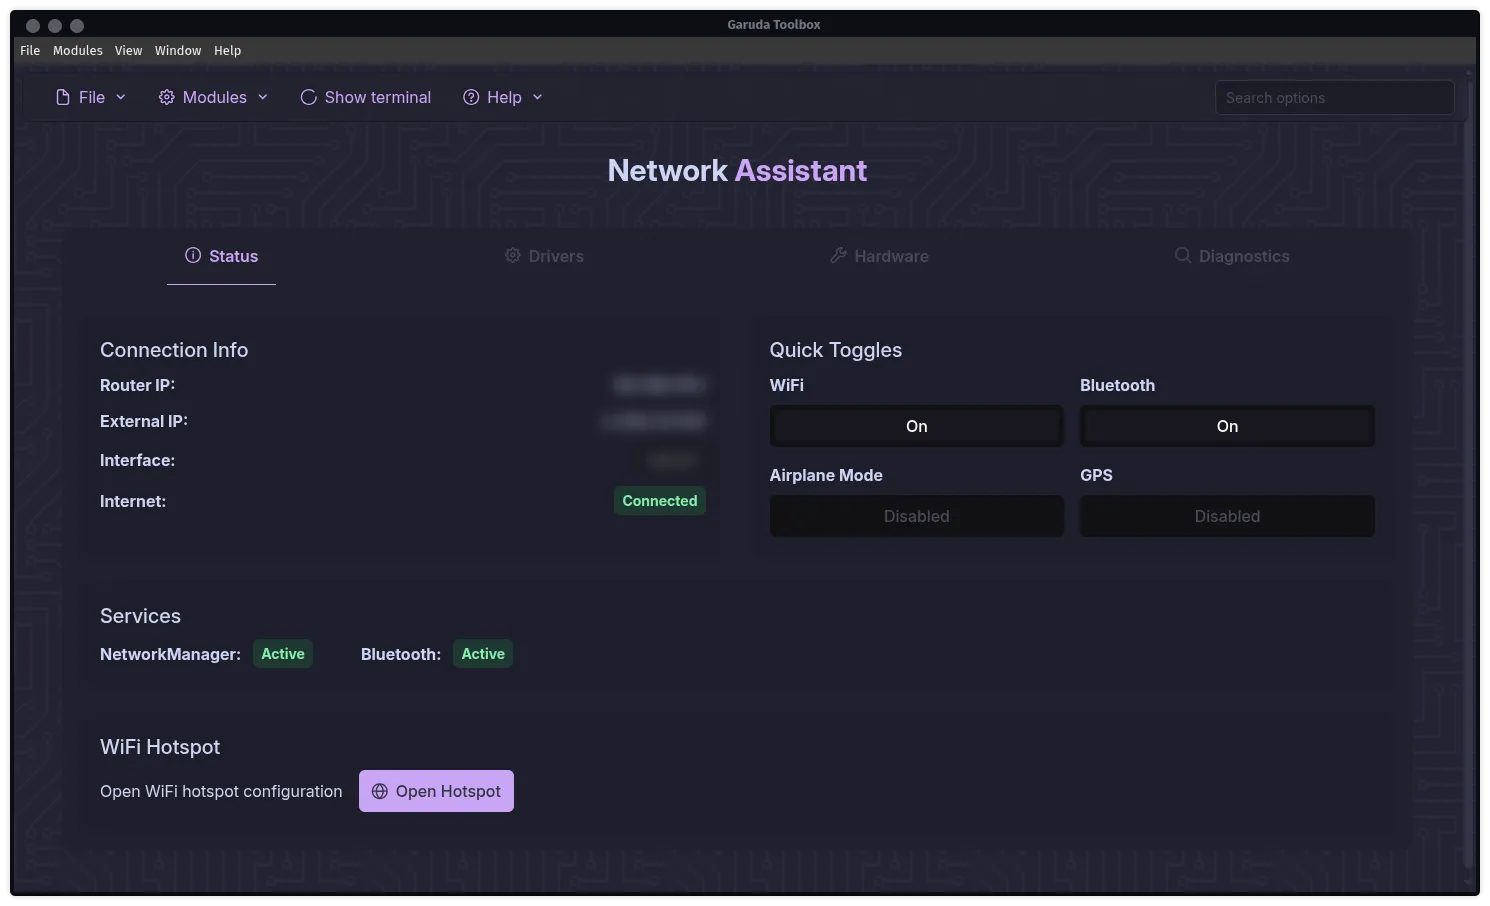Image resolution: width=1490 pixels, height=906 pixels.
Task: Click the Help question mark icon
Action: (471, 97)
